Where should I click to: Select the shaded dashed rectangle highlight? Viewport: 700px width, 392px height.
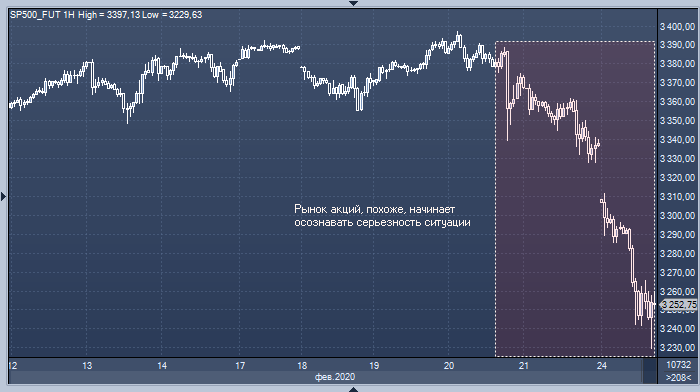pyautogui.click(x=575, y=199)
